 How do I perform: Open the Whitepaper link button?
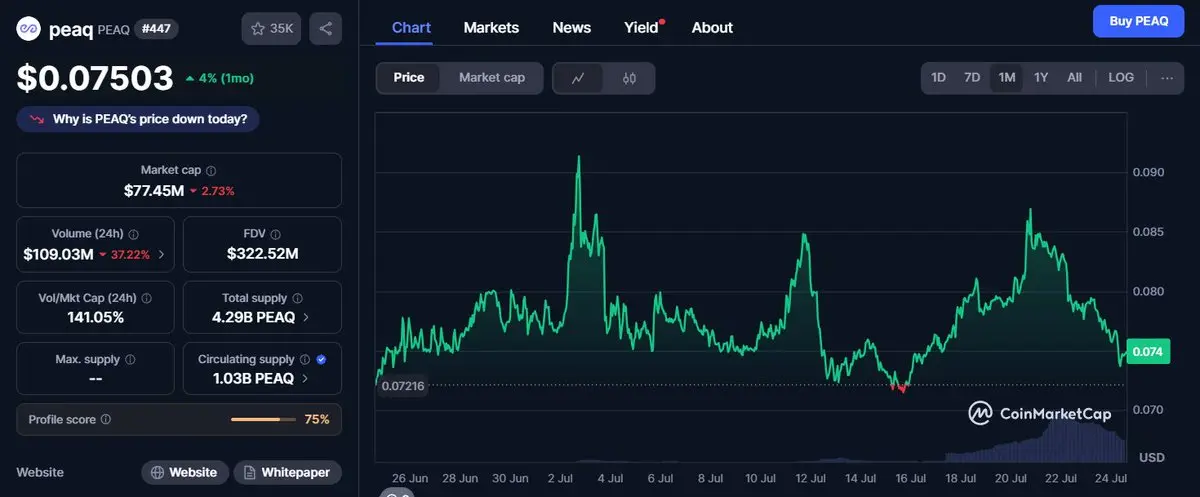point(288,472)
